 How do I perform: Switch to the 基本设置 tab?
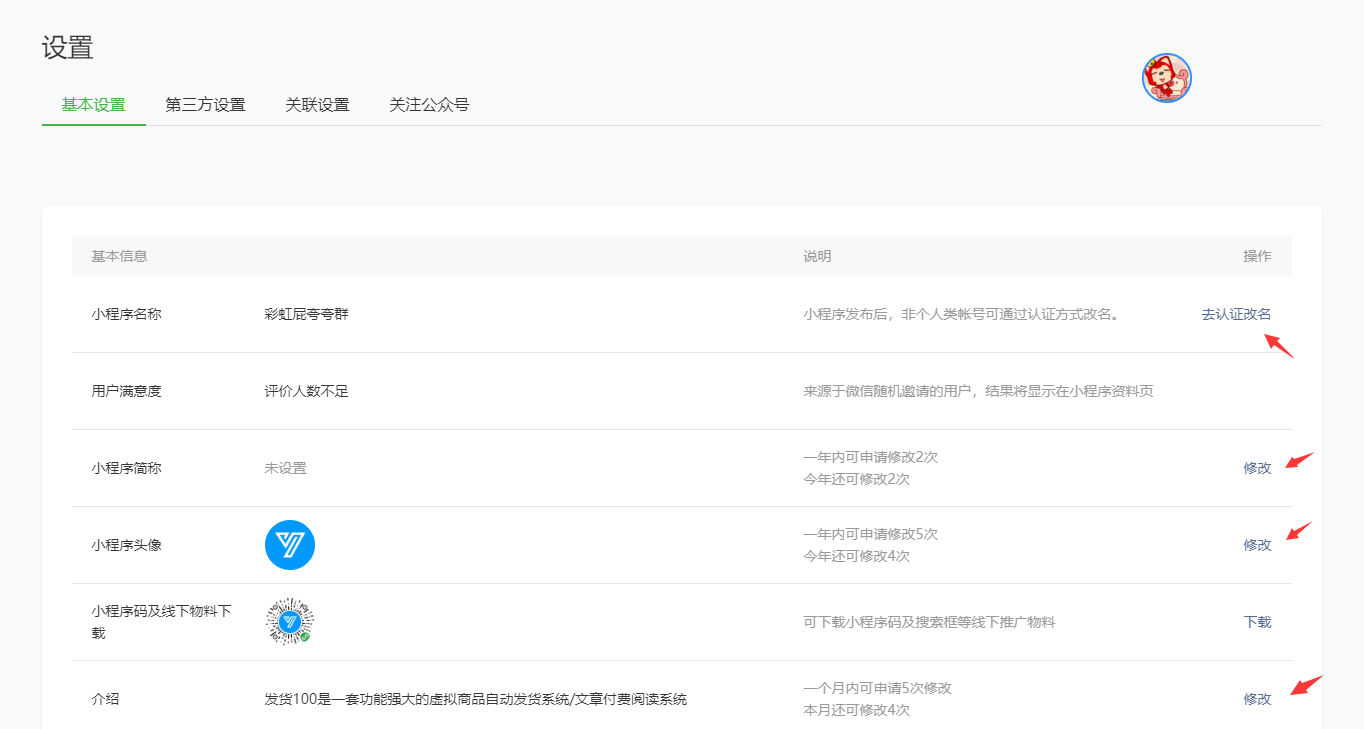tap(93, 105)
